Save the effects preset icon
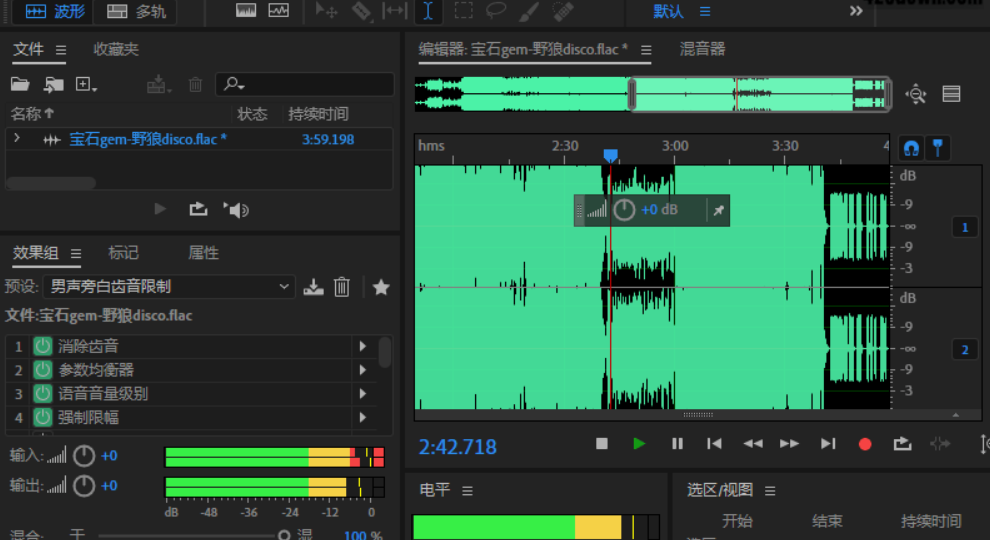 pyautogui.click(x=314, y=287)
